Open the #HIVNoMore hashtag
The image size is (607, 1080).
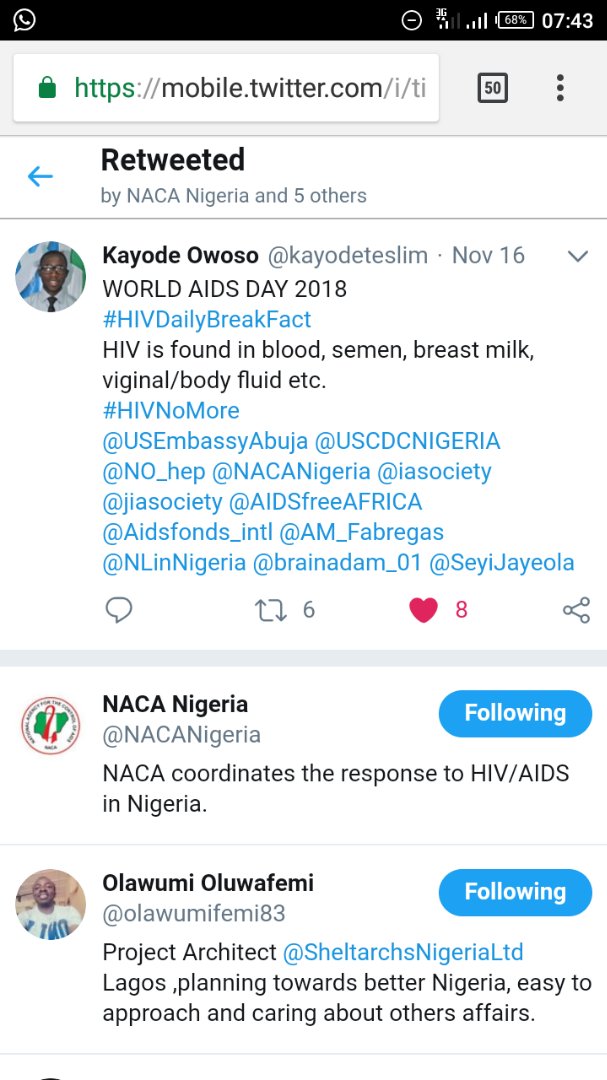(171, 410)
